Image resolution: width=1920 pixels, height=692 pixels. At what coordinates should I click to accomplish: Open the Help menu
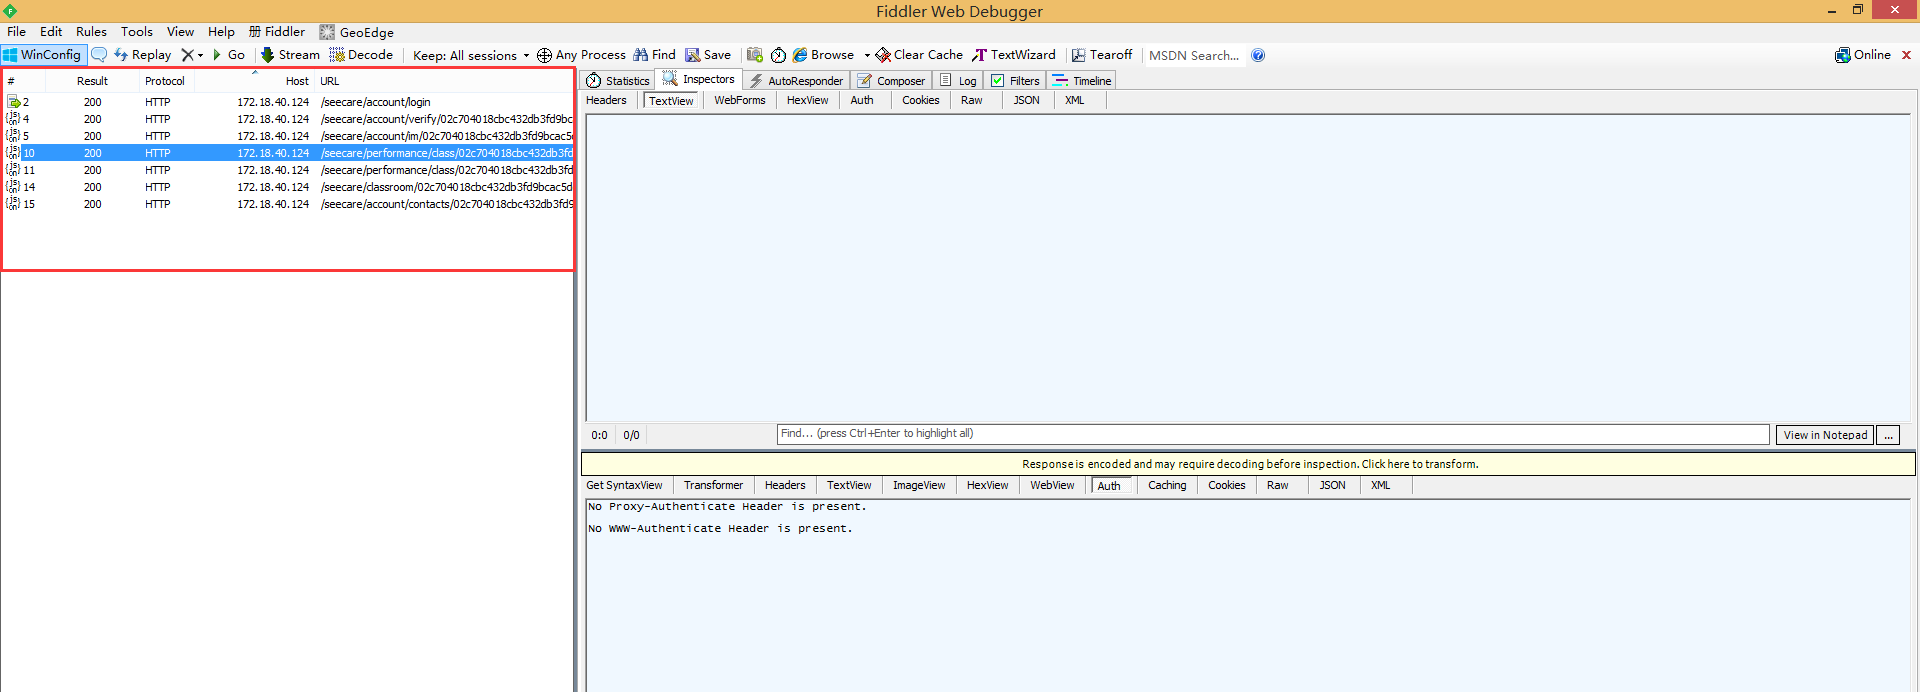(x=221, y=32)
